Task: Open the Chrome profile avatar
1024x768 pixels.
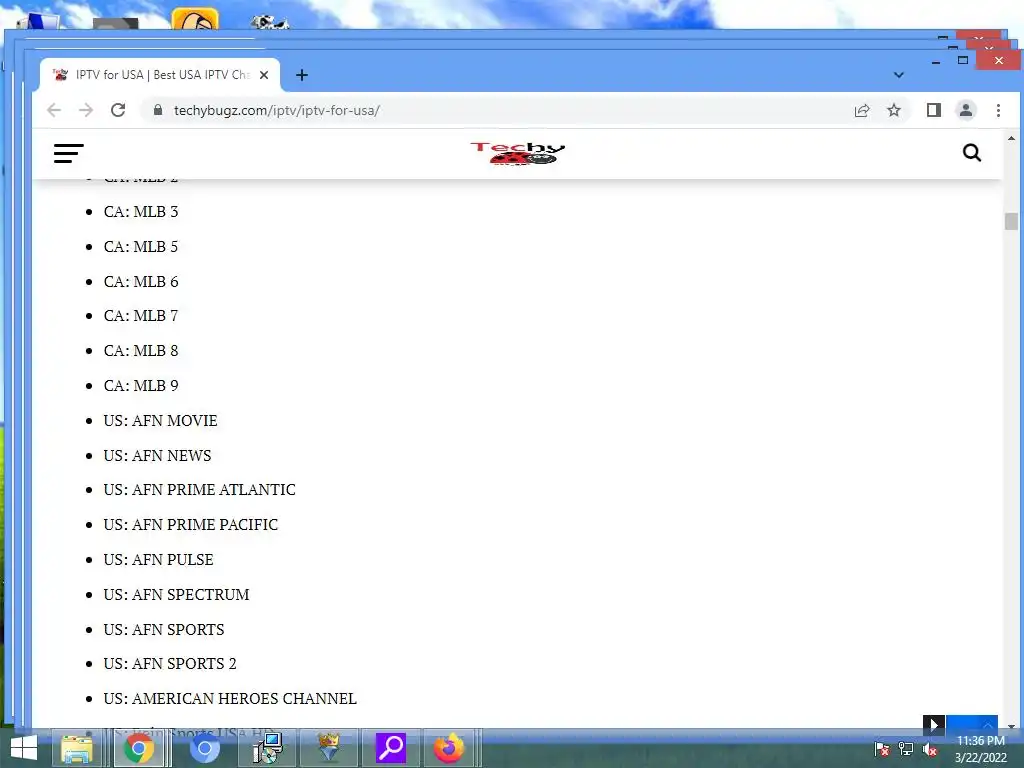Action: (x=966, y=110)
